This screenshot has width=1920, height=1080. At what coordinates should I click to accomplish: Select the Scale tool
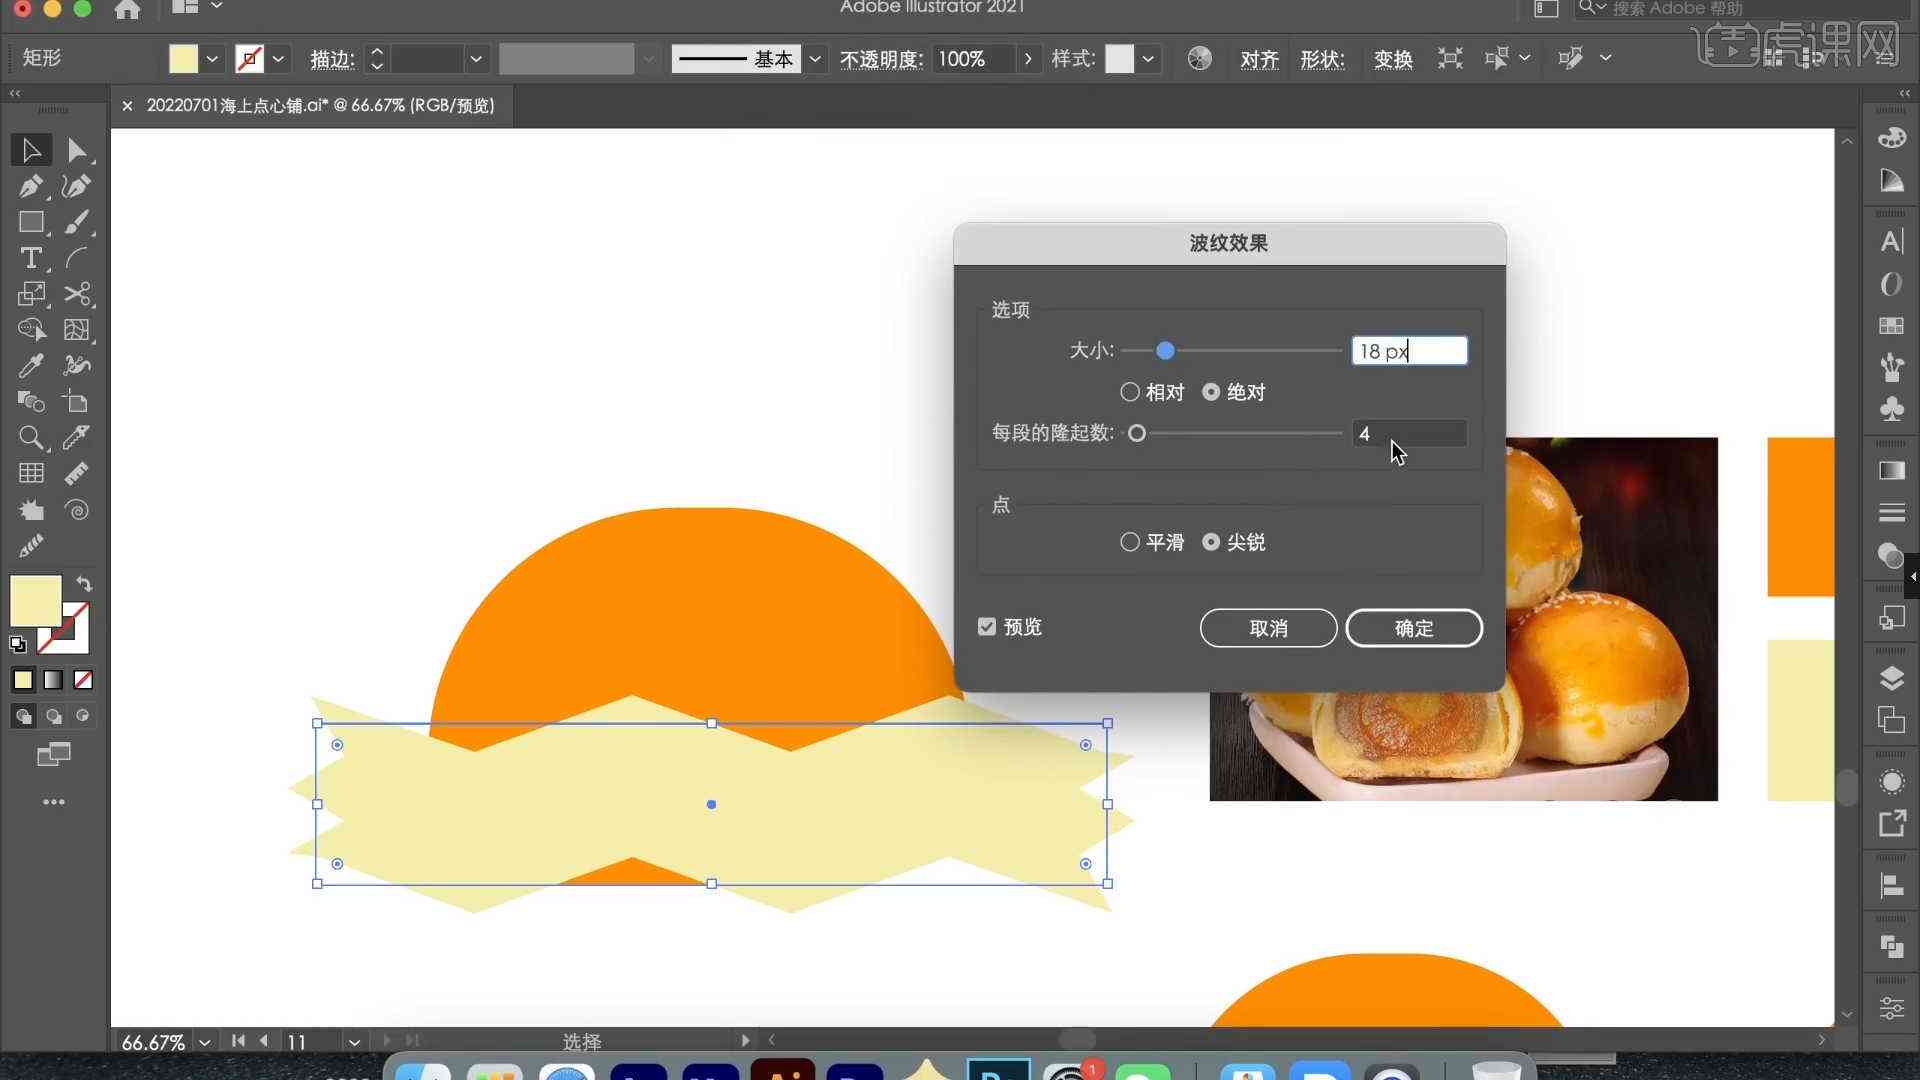tap(31, 294)
